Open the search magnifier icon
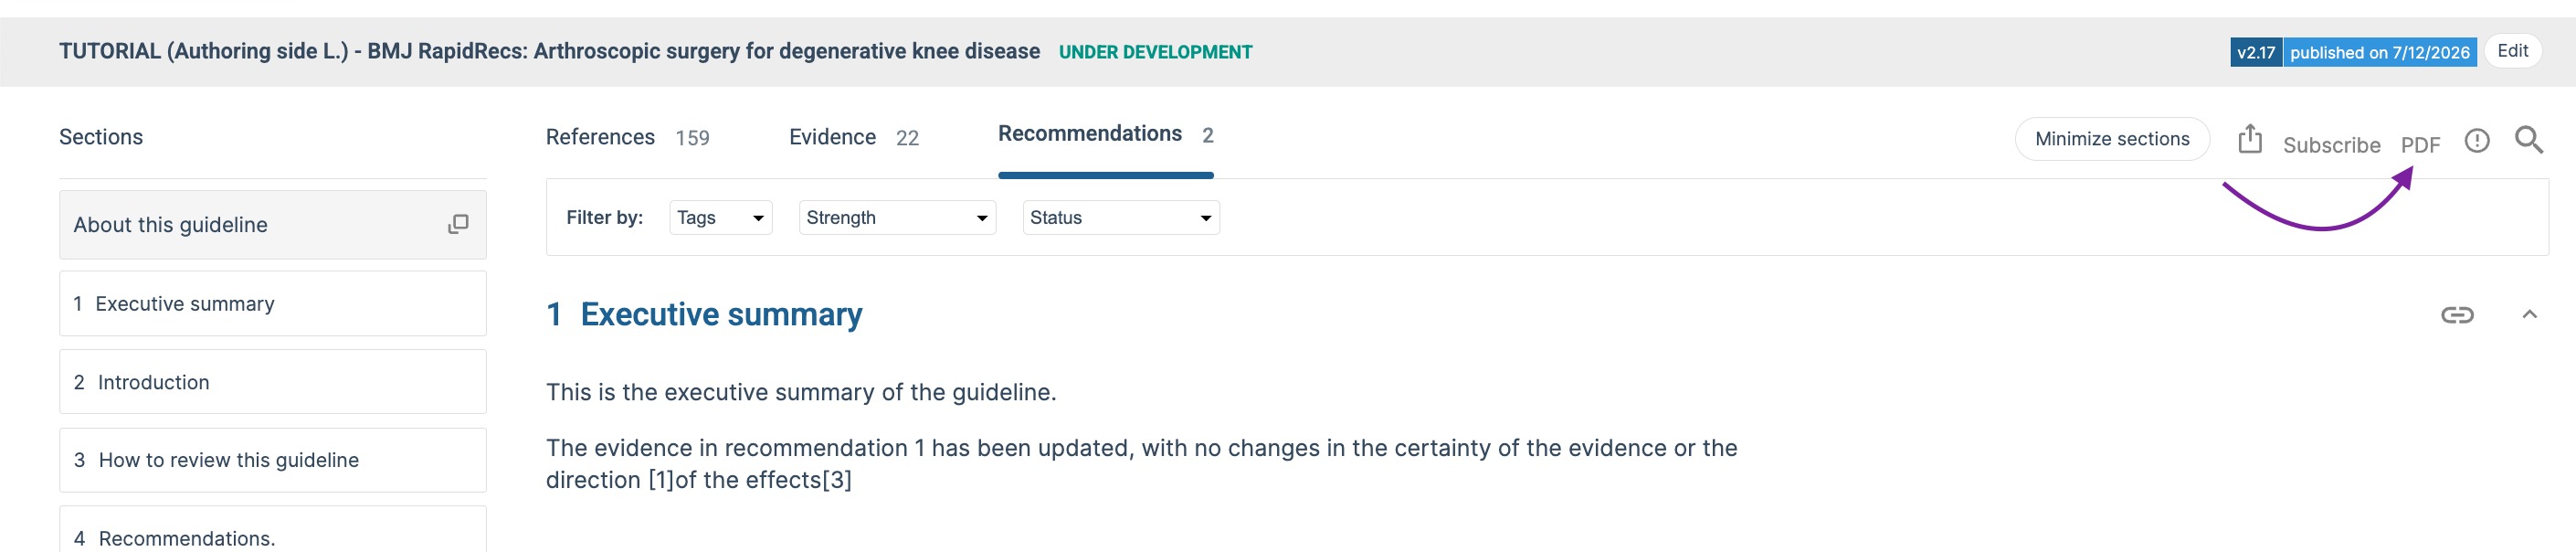 point(2528,140)
